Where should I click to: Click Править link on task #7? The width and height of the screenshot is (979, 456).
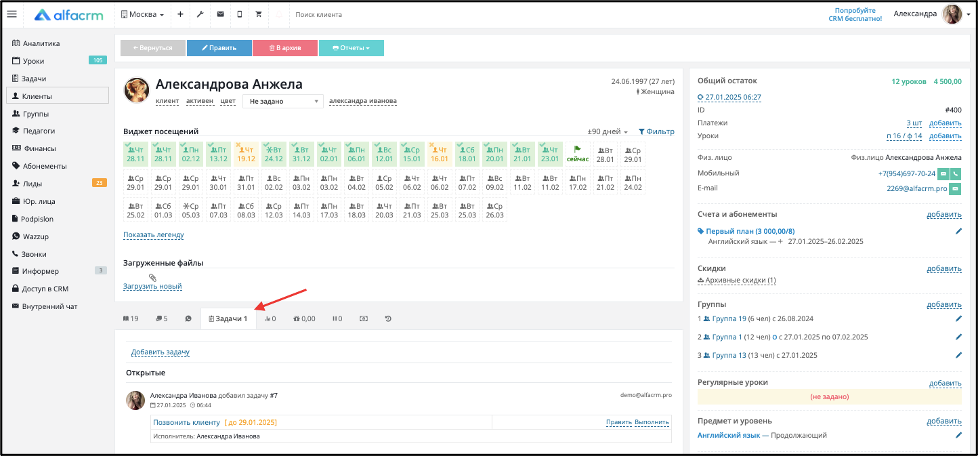coord(619,422)
